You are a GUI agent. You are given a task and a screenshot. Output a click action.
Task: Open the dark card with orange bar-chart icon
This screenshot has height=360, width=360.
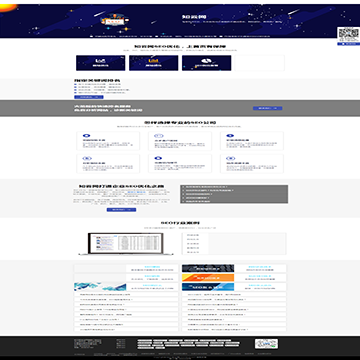[x=154, y=63]
